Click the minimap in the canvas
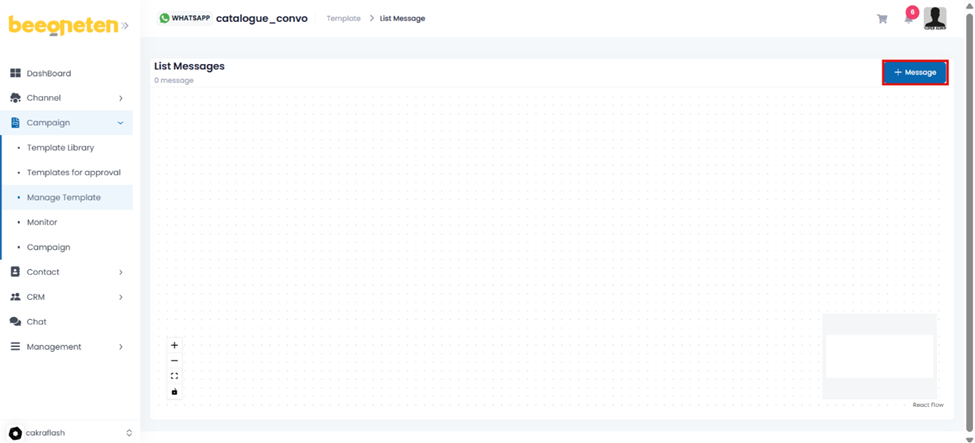The height and width of the screenshot is (443, 975). 879,356
